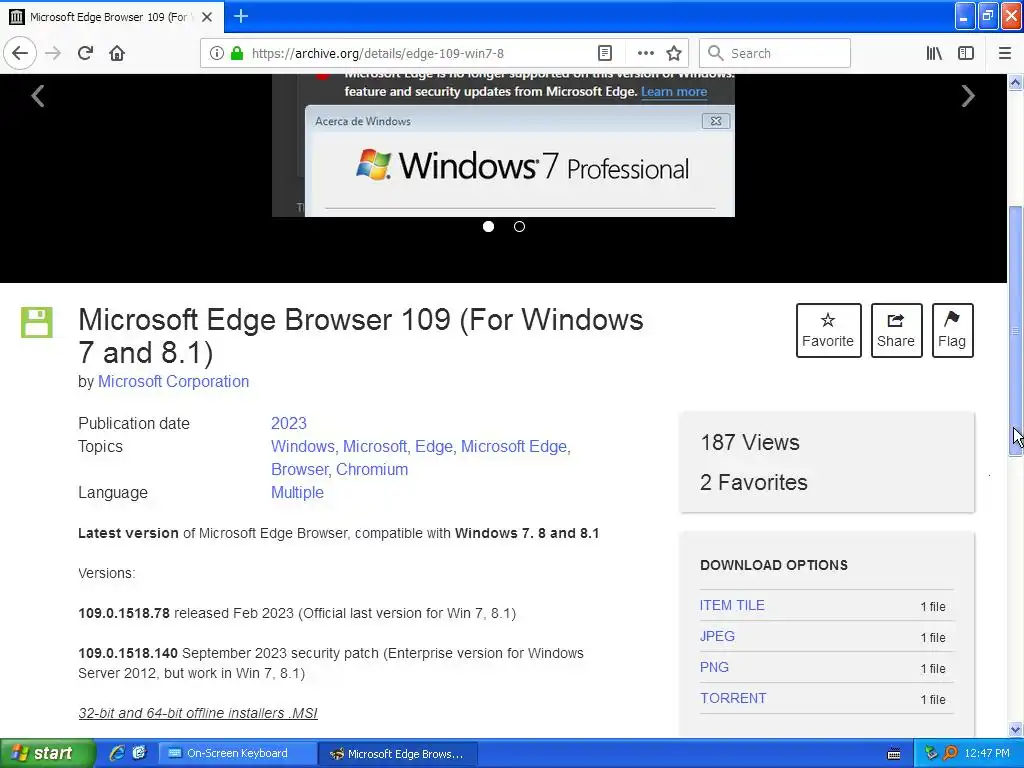Bookmark this page with the star

[x=674, y=53]
